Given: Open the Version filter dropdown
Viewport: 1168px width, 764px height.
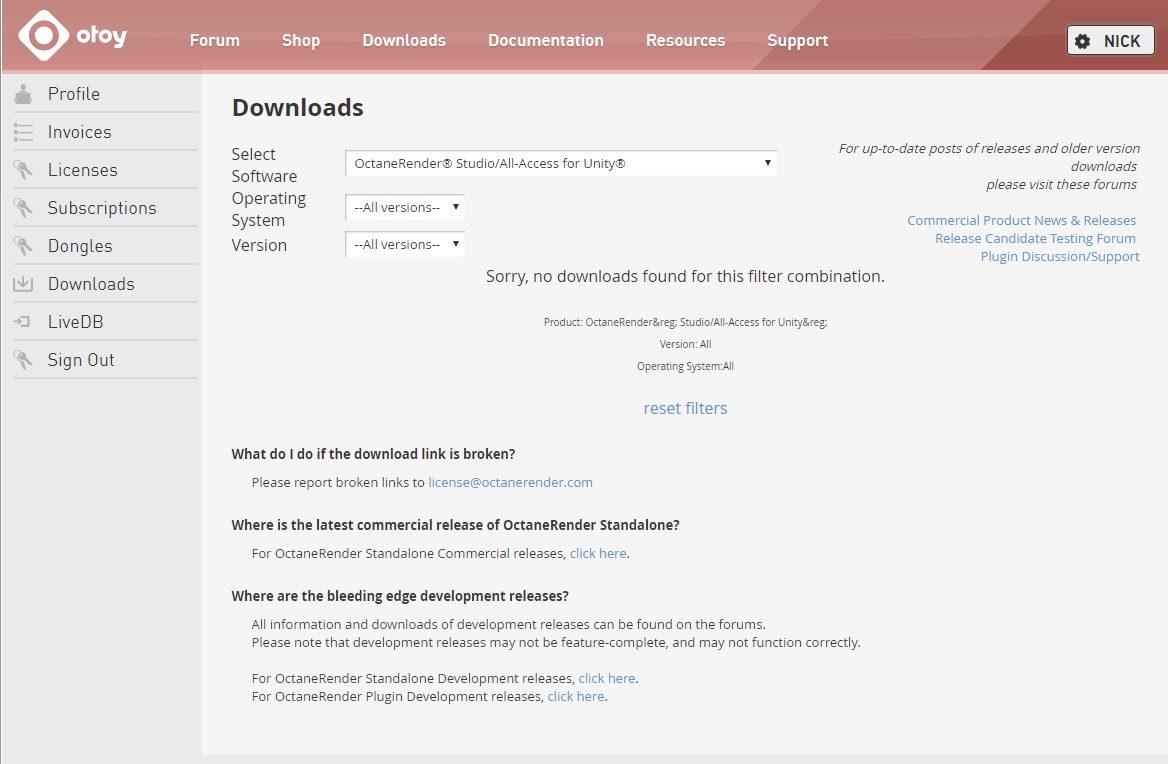Looking at the screenshot, I should point(405,244).
